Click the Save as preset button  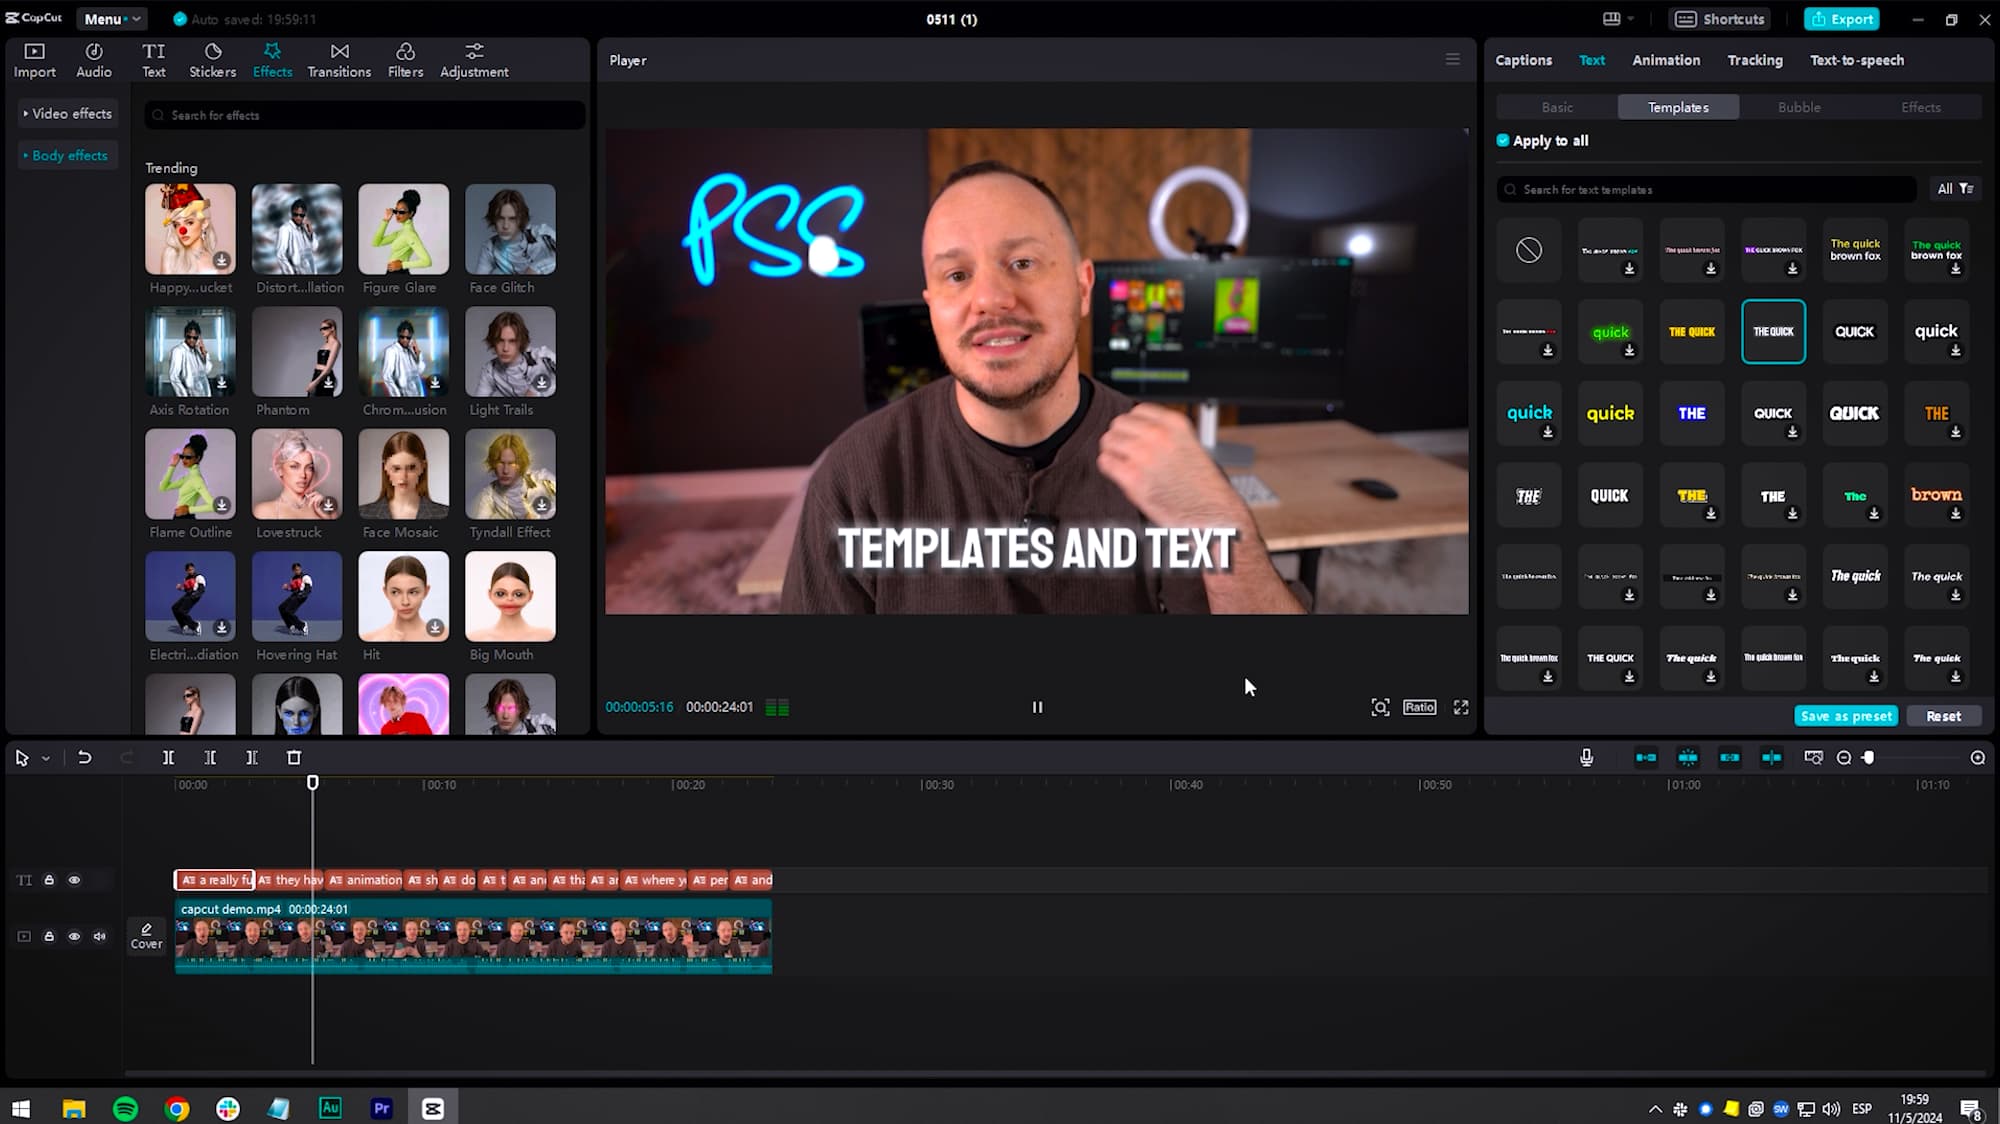pyautogui.click(x=1846, y=716)
